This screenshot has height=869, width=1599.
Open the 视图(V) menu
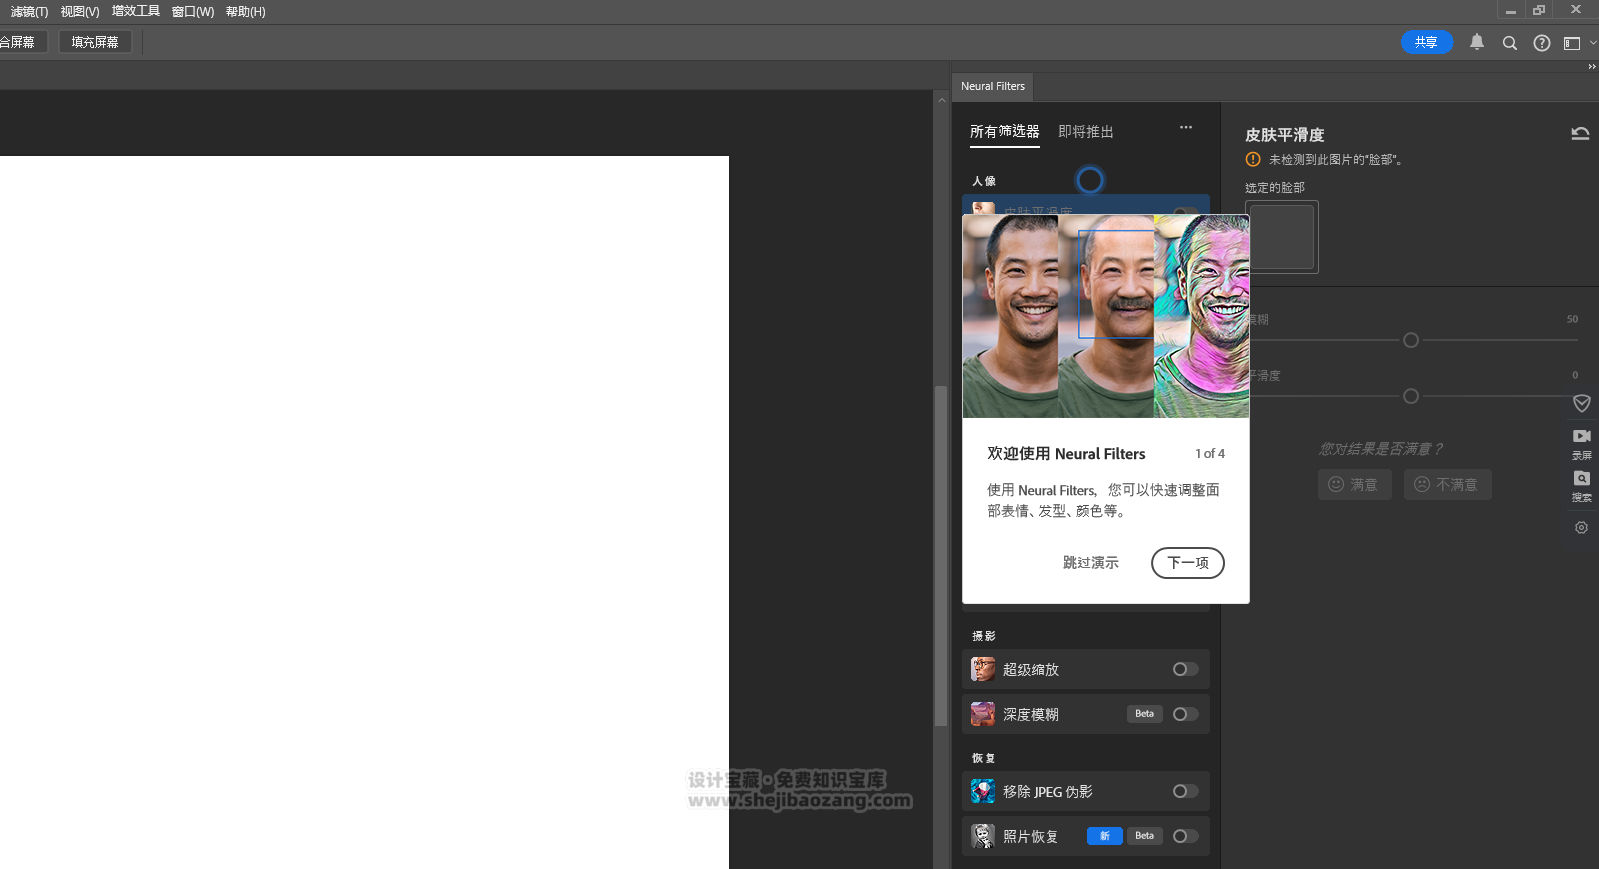[x=80, y=12]
